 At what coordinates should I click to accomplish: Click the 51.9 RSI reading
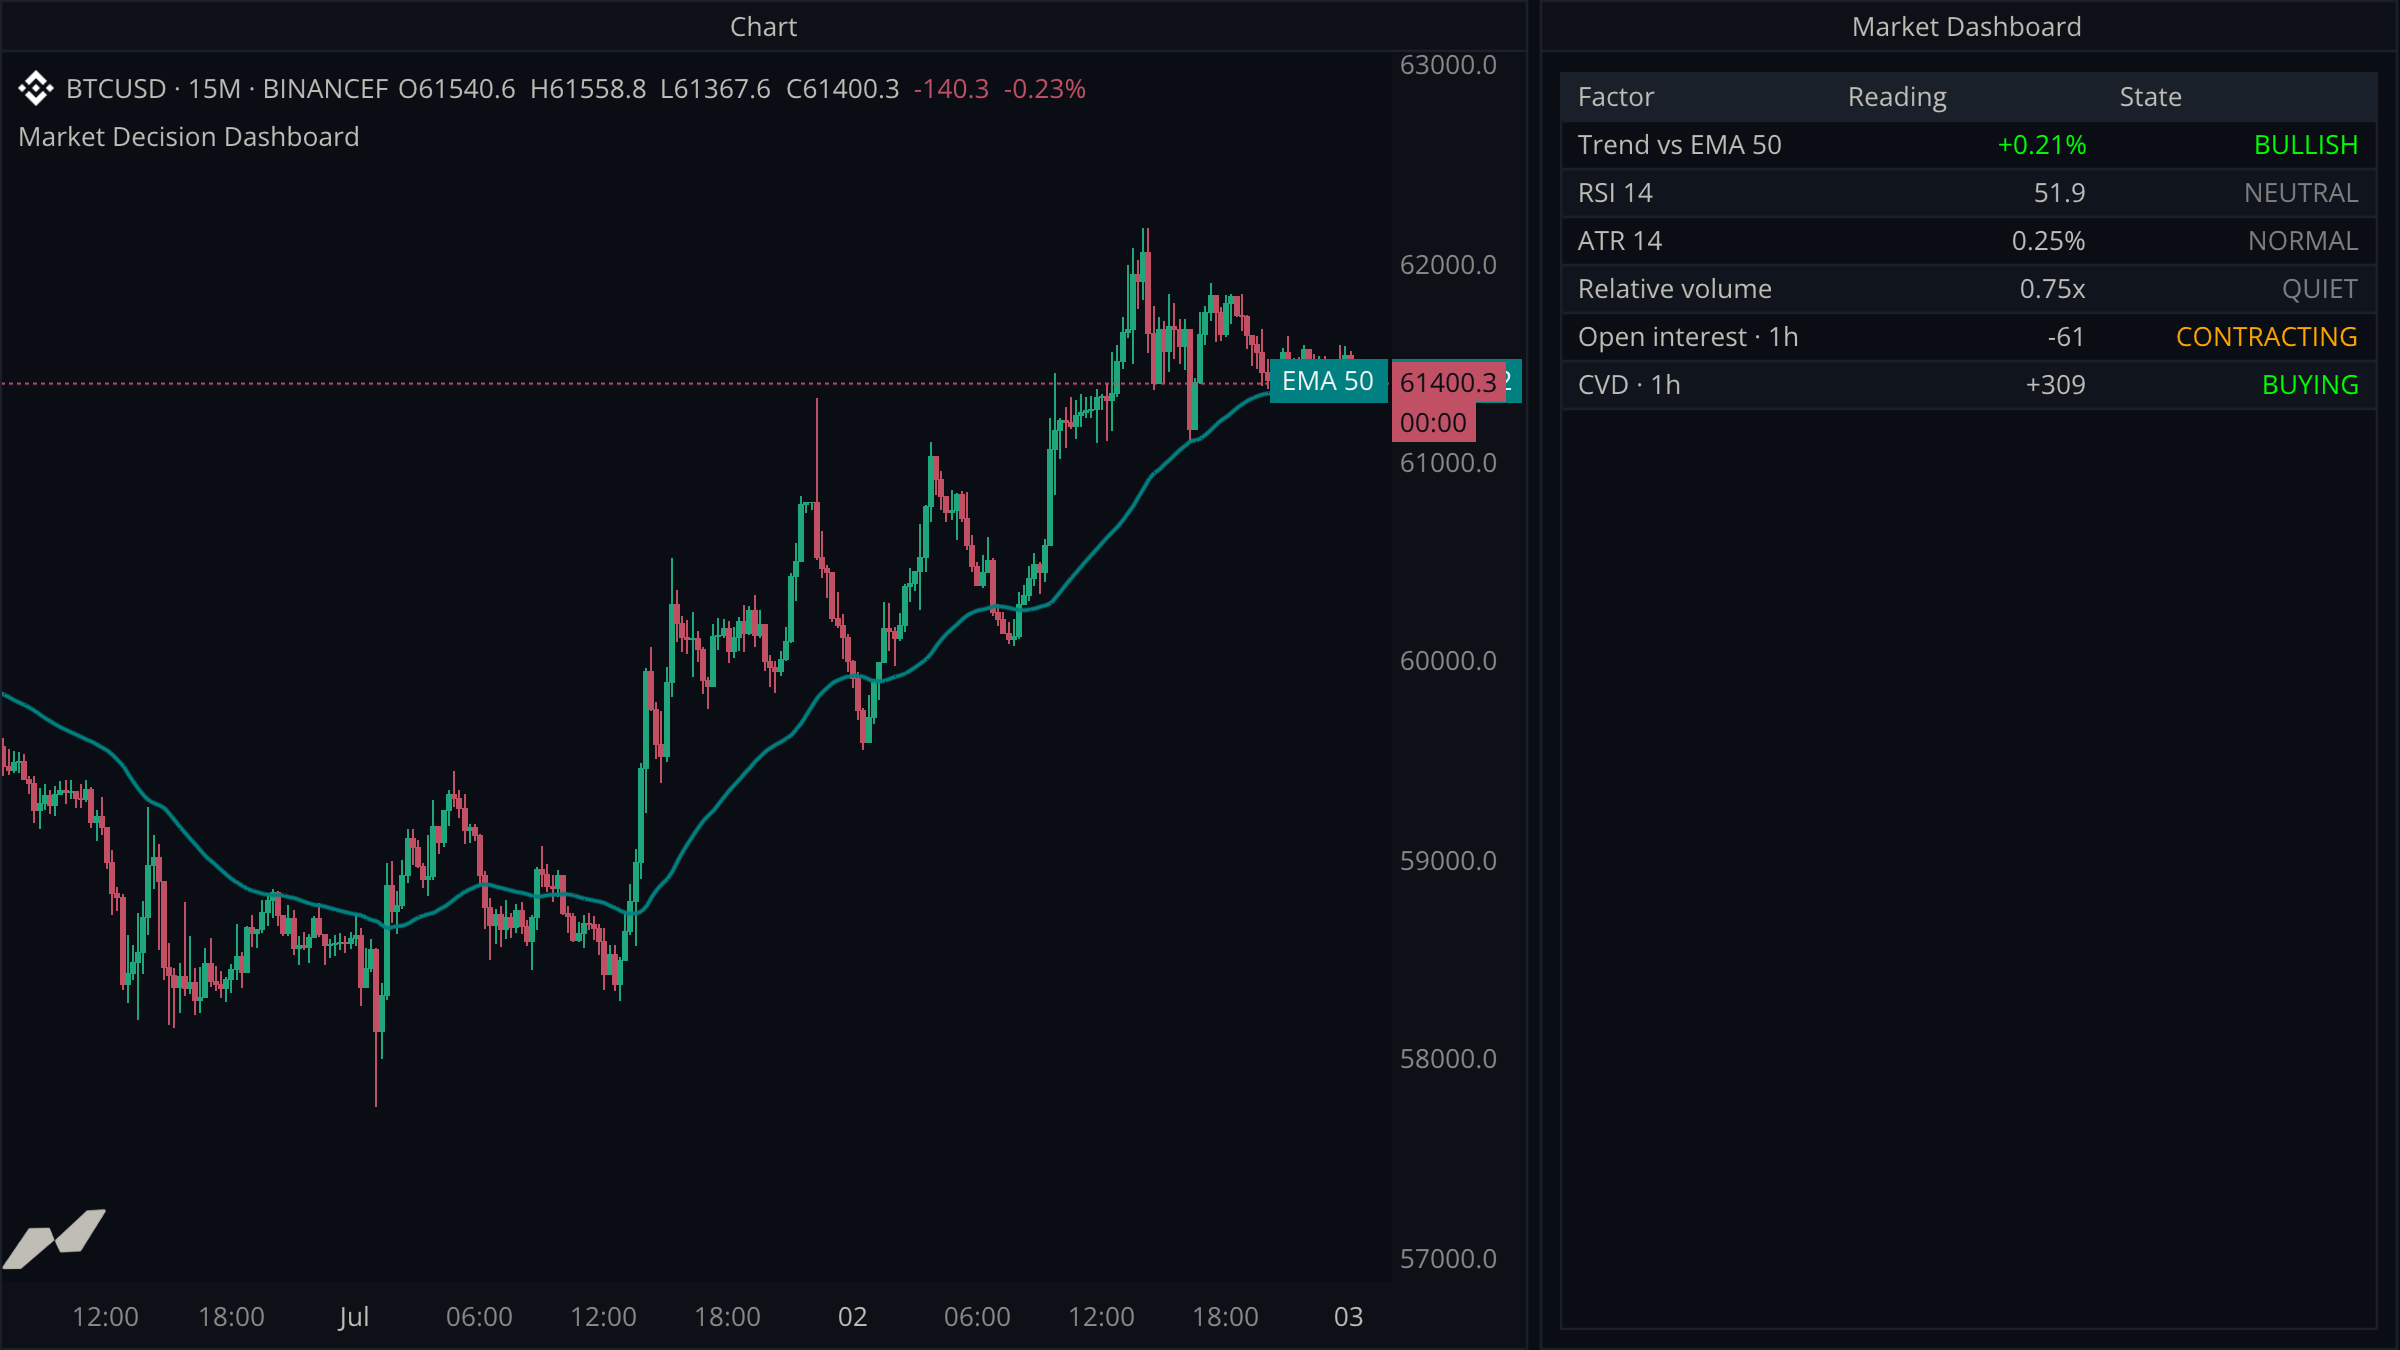[2059, 193]
